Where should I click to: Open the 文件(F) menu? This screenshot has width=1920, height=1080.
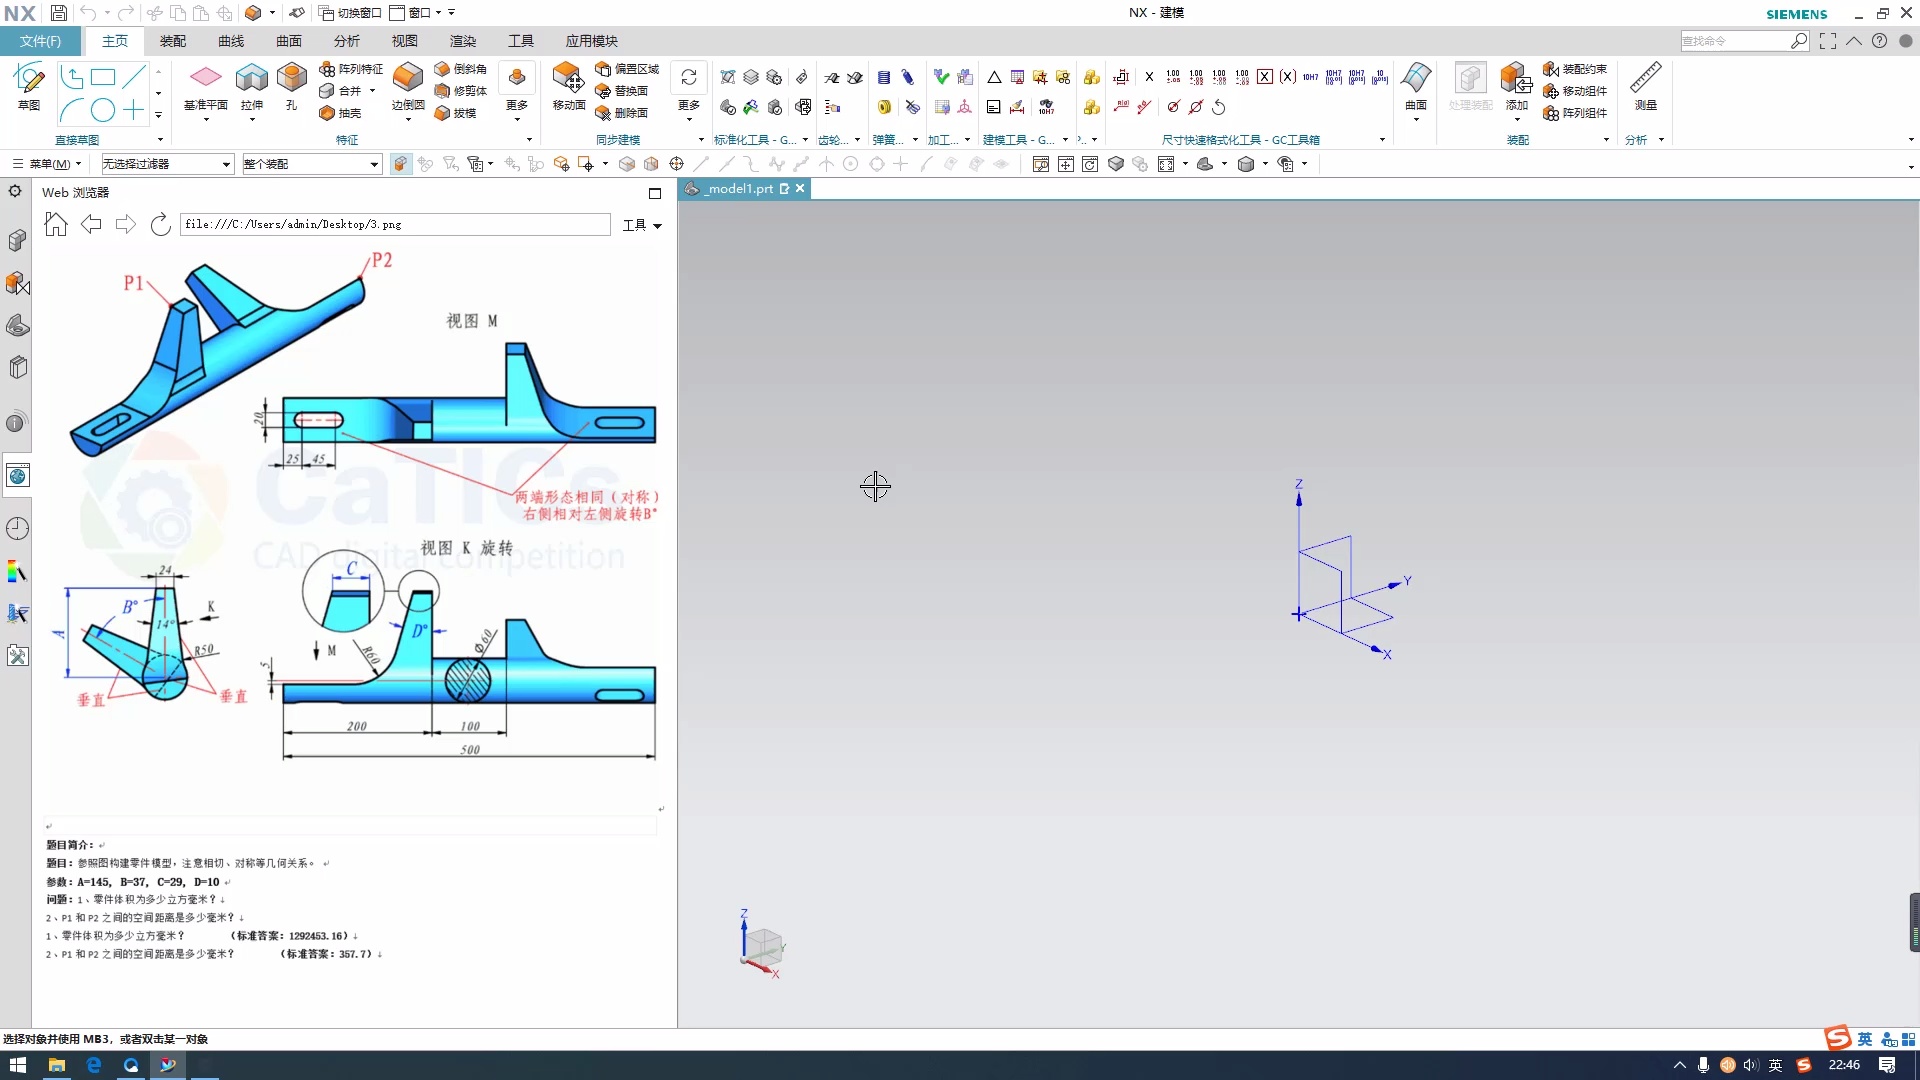(x=40, y=41)
